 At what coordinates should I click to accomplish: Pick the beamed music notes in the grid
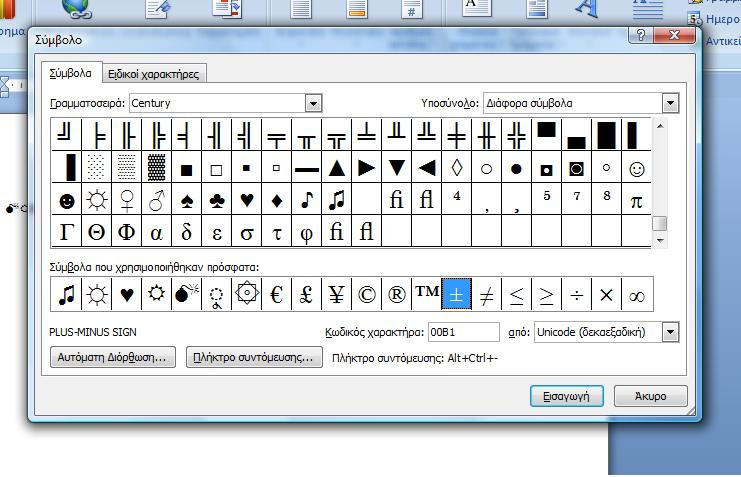click(x=336, y=201)
